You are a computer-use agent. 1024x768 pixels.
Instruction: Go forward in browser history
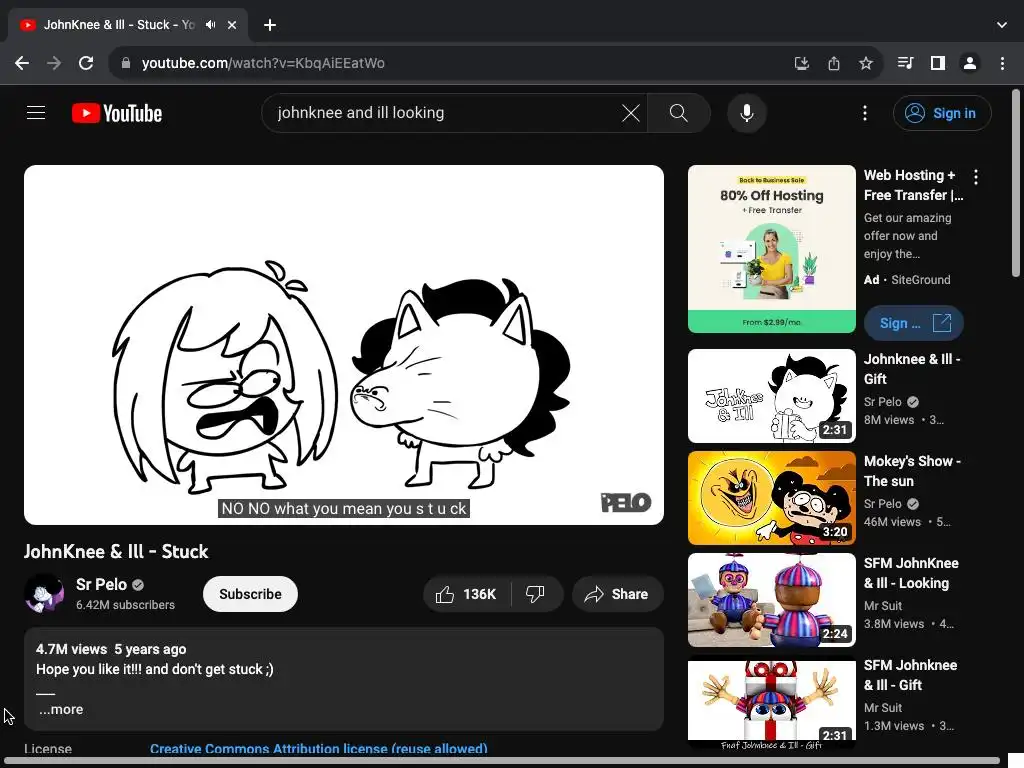tap(54, 63)
